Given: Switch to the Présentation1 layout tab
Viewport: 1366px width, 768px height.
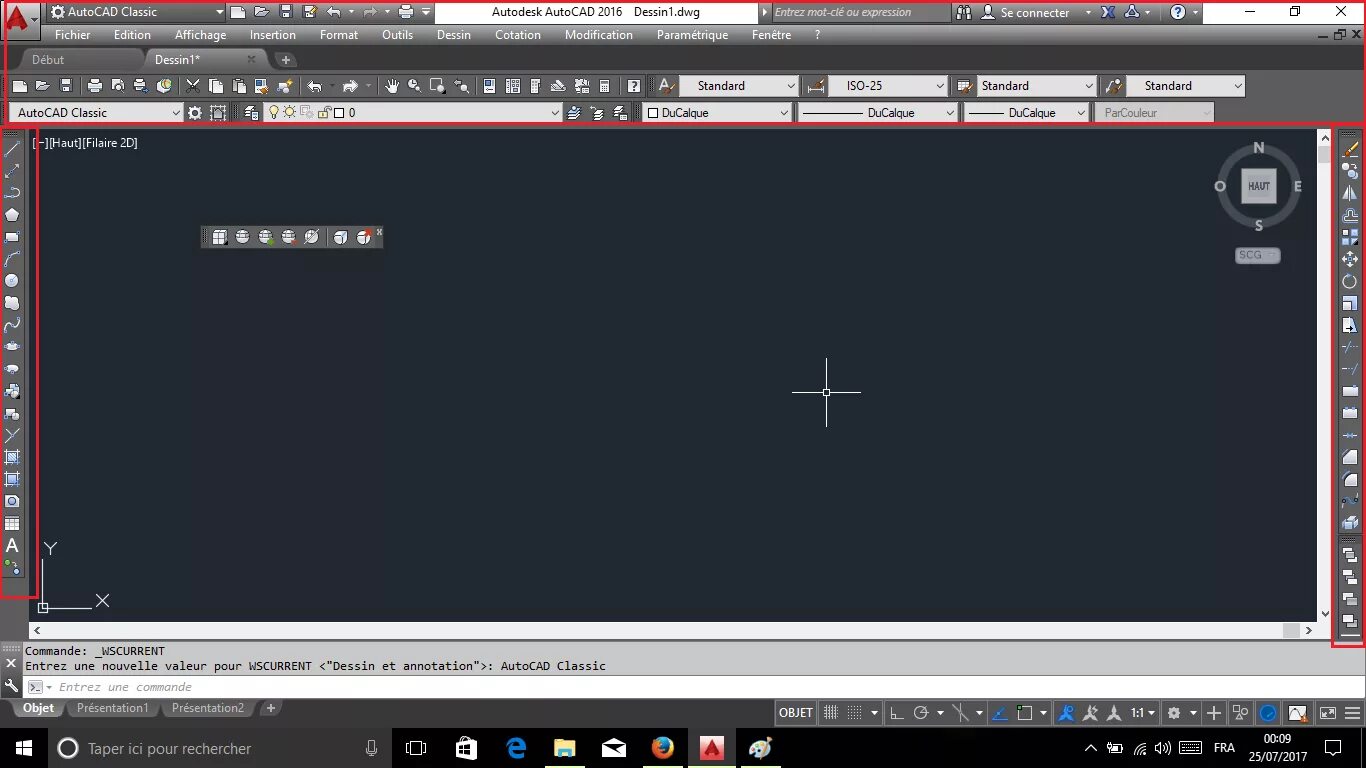Looking at the screenshot, I should pyautogui.click(x=112, y=708).
